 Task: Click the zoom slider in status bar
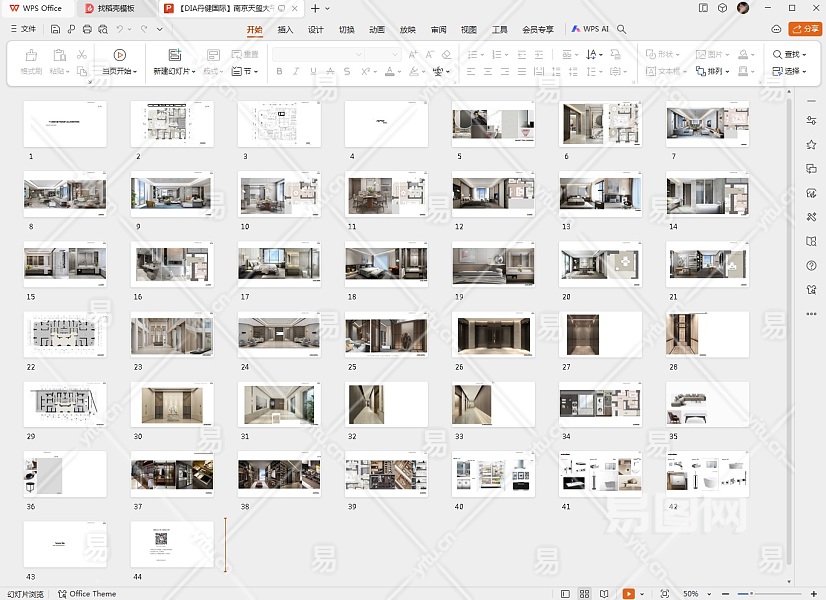[x=750, y=593]
